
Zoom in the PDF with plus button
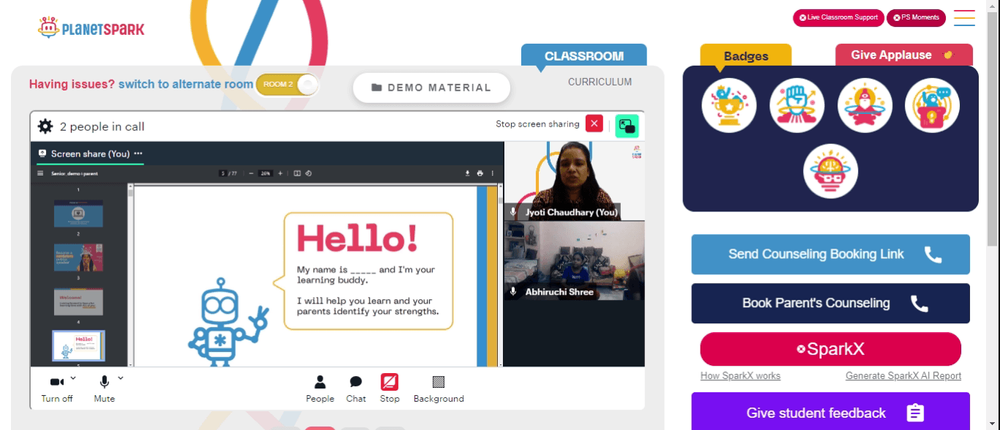280,173
